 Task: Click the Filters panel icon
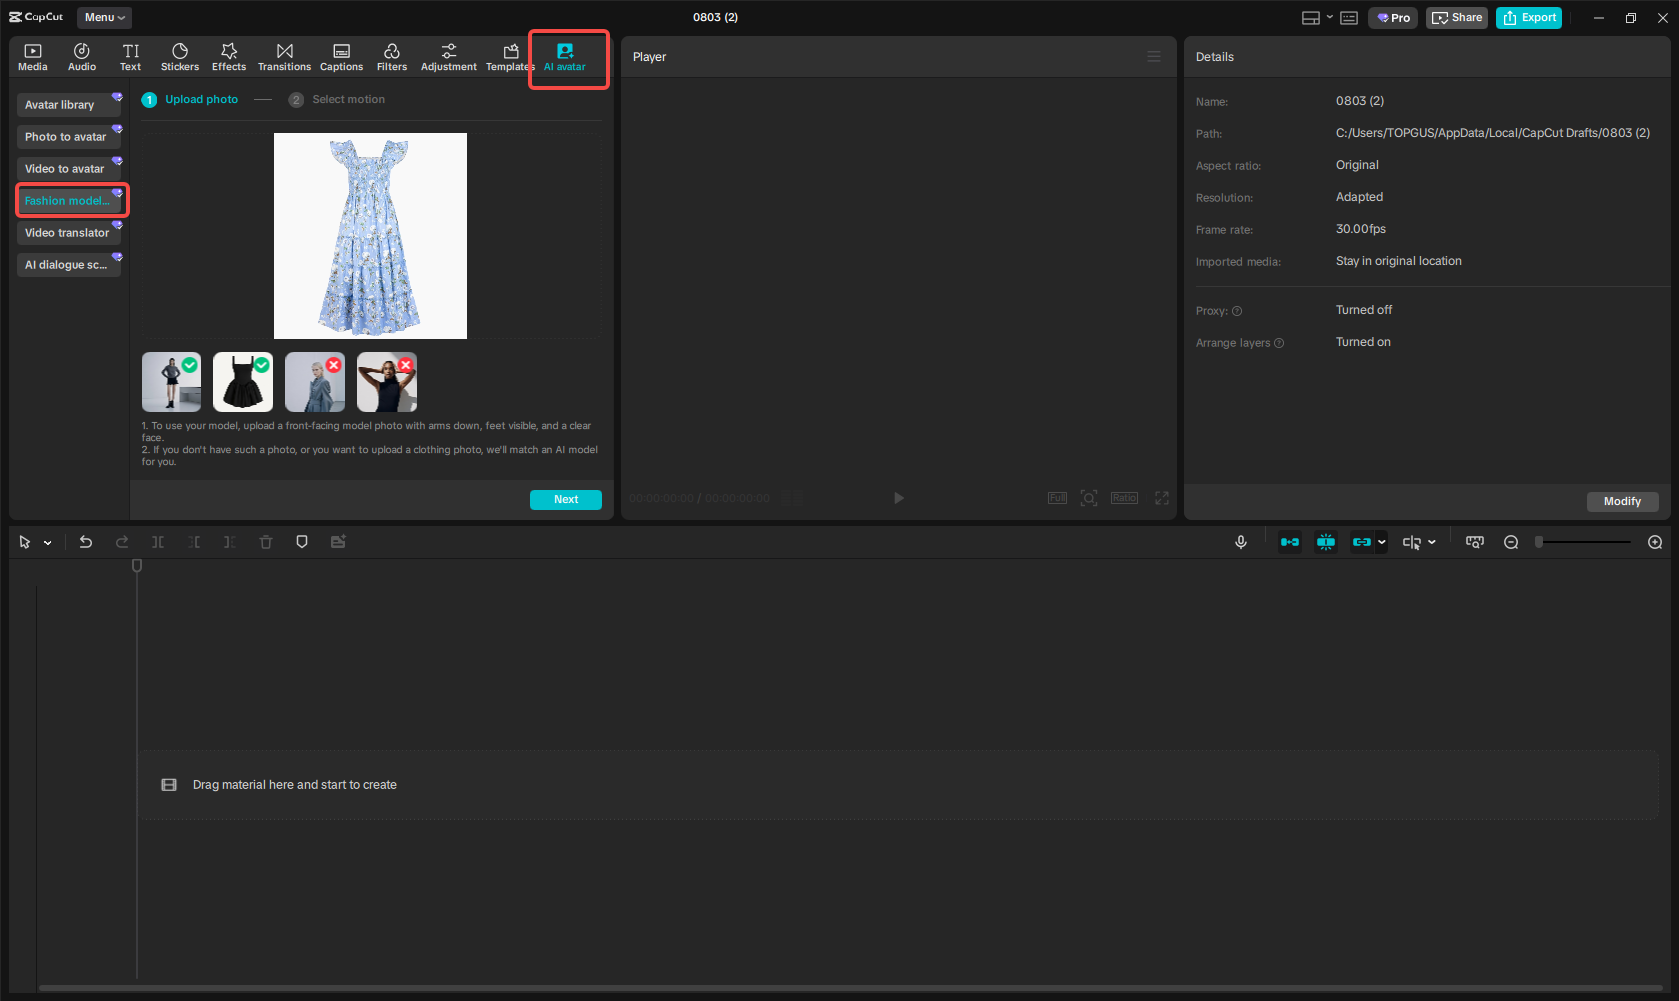coord(391,56)
